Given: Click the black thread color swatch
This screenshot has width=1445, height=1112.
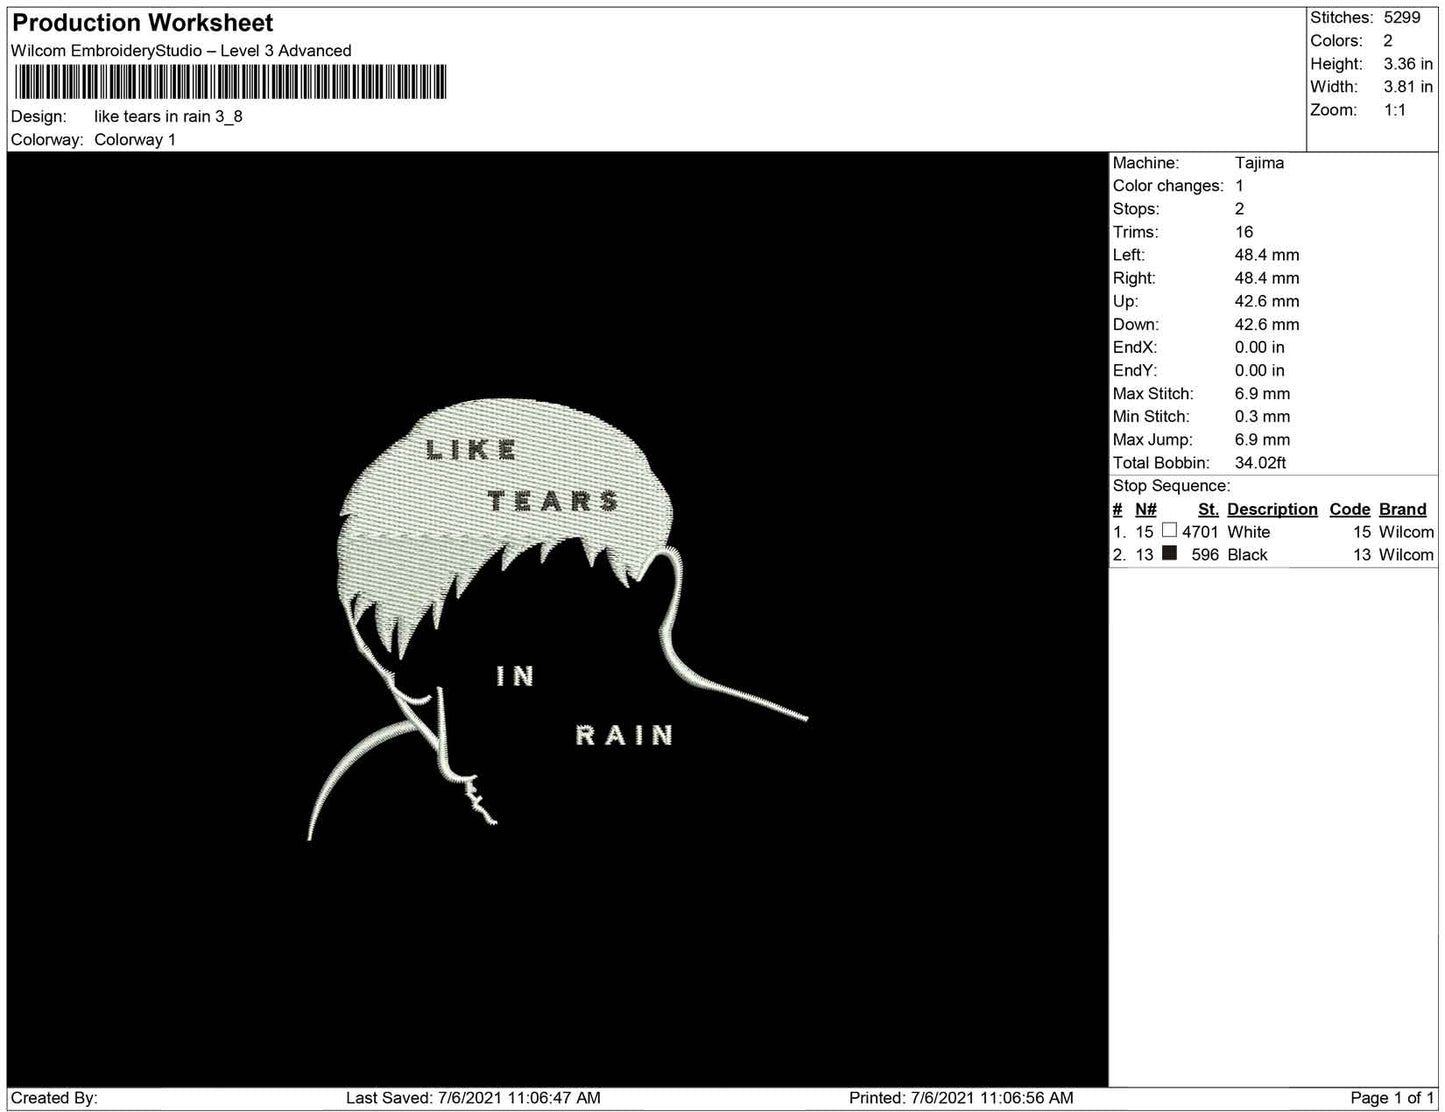Looking at the screenshot, I should 1169,553.
